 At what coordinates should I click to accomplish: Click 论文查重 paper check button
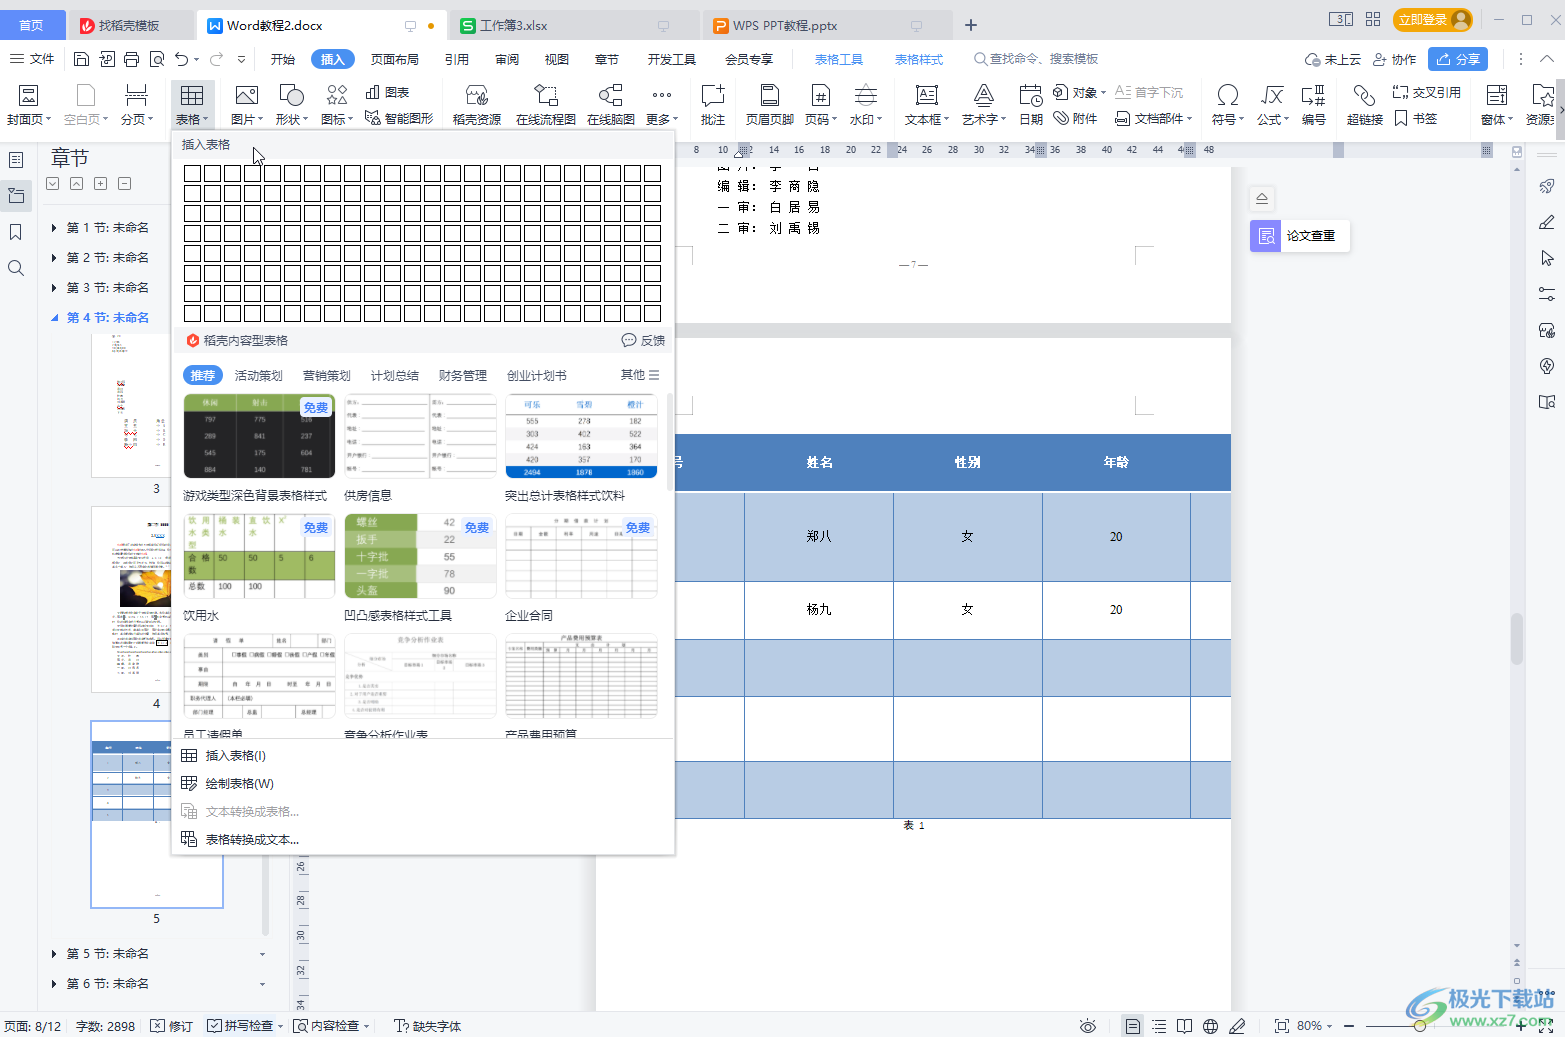(1300, 236)
